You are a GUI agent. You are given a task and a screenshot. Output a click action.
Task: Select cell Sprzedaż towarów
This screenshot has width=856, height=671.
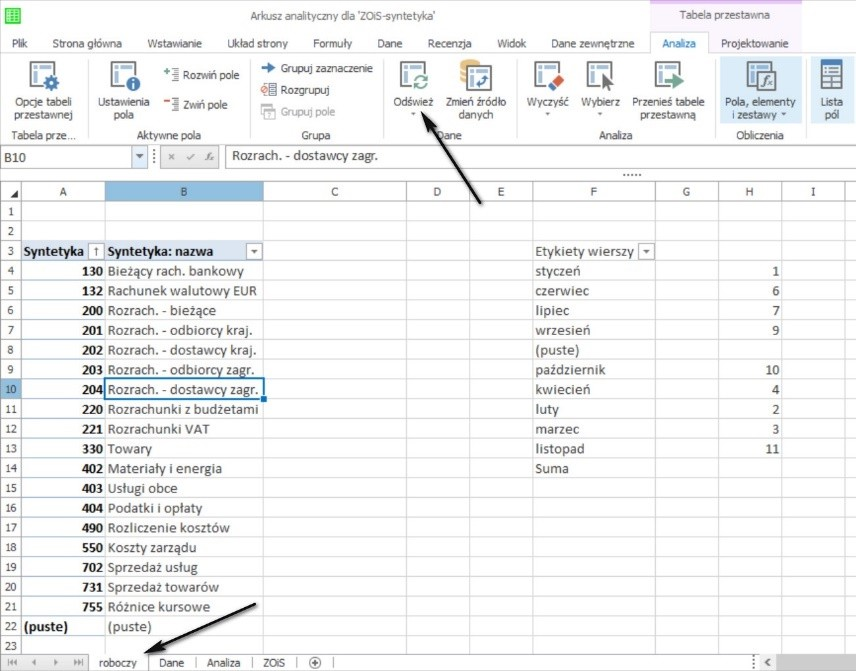point(184,587)
